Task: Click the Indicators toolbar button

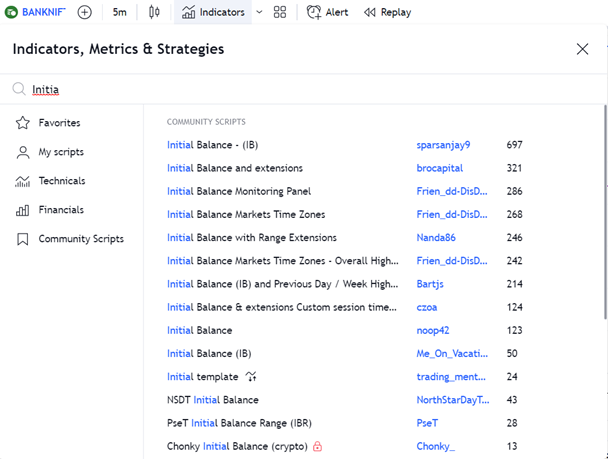Action: click(213, 12)
